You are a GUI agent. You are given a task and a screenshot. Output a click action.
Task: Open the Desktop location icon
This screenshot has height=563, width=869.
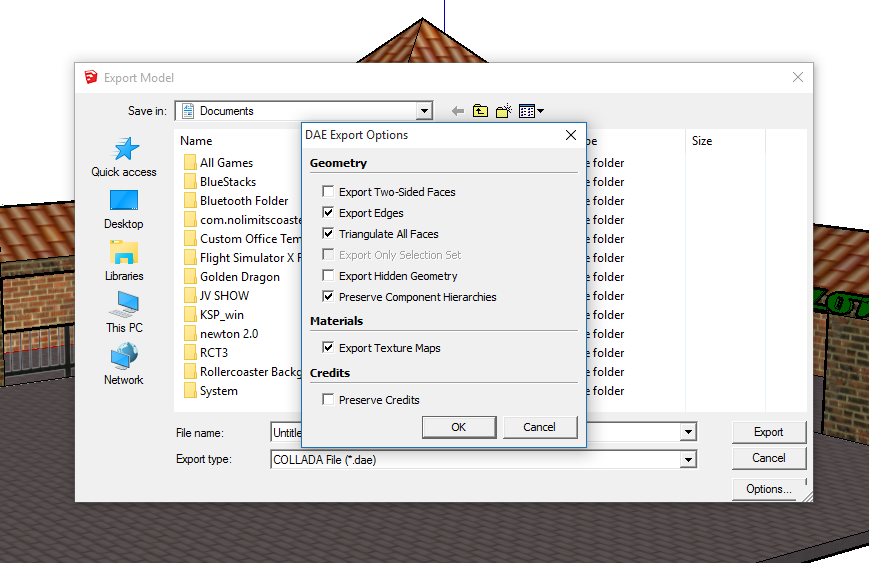[124, 201]
